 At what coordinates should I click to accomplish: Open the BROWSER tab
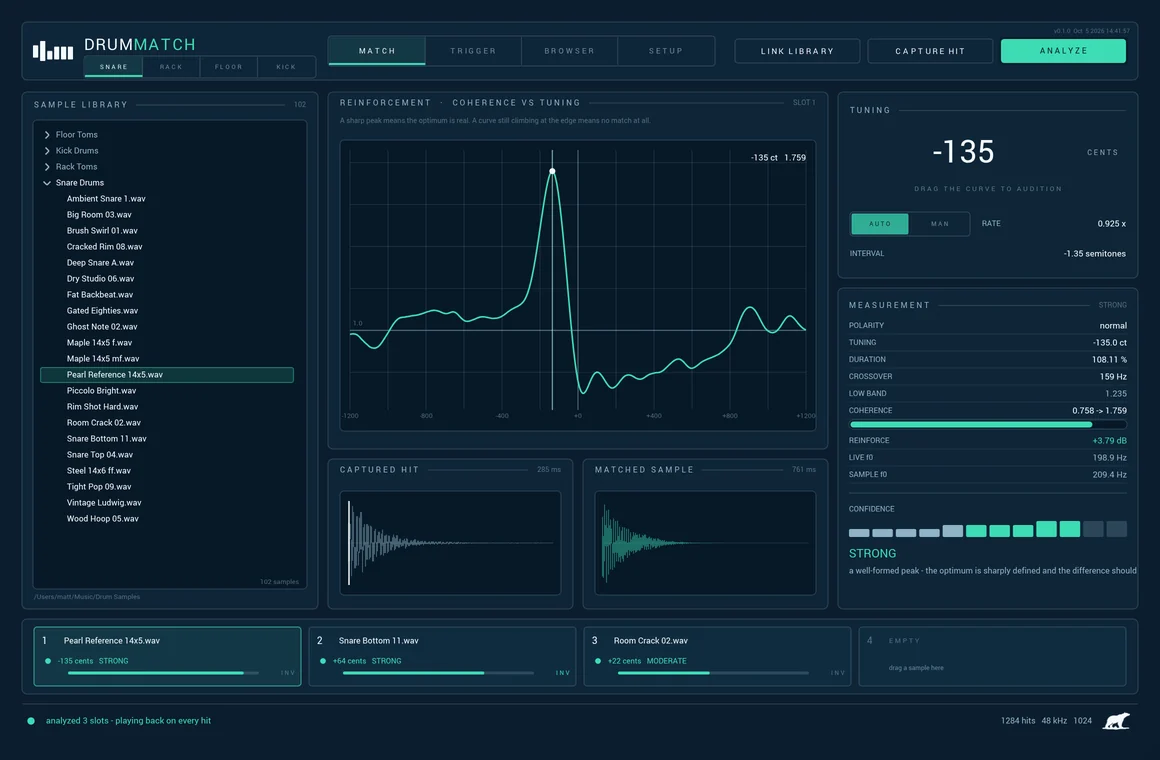click(x=570, y=51)
